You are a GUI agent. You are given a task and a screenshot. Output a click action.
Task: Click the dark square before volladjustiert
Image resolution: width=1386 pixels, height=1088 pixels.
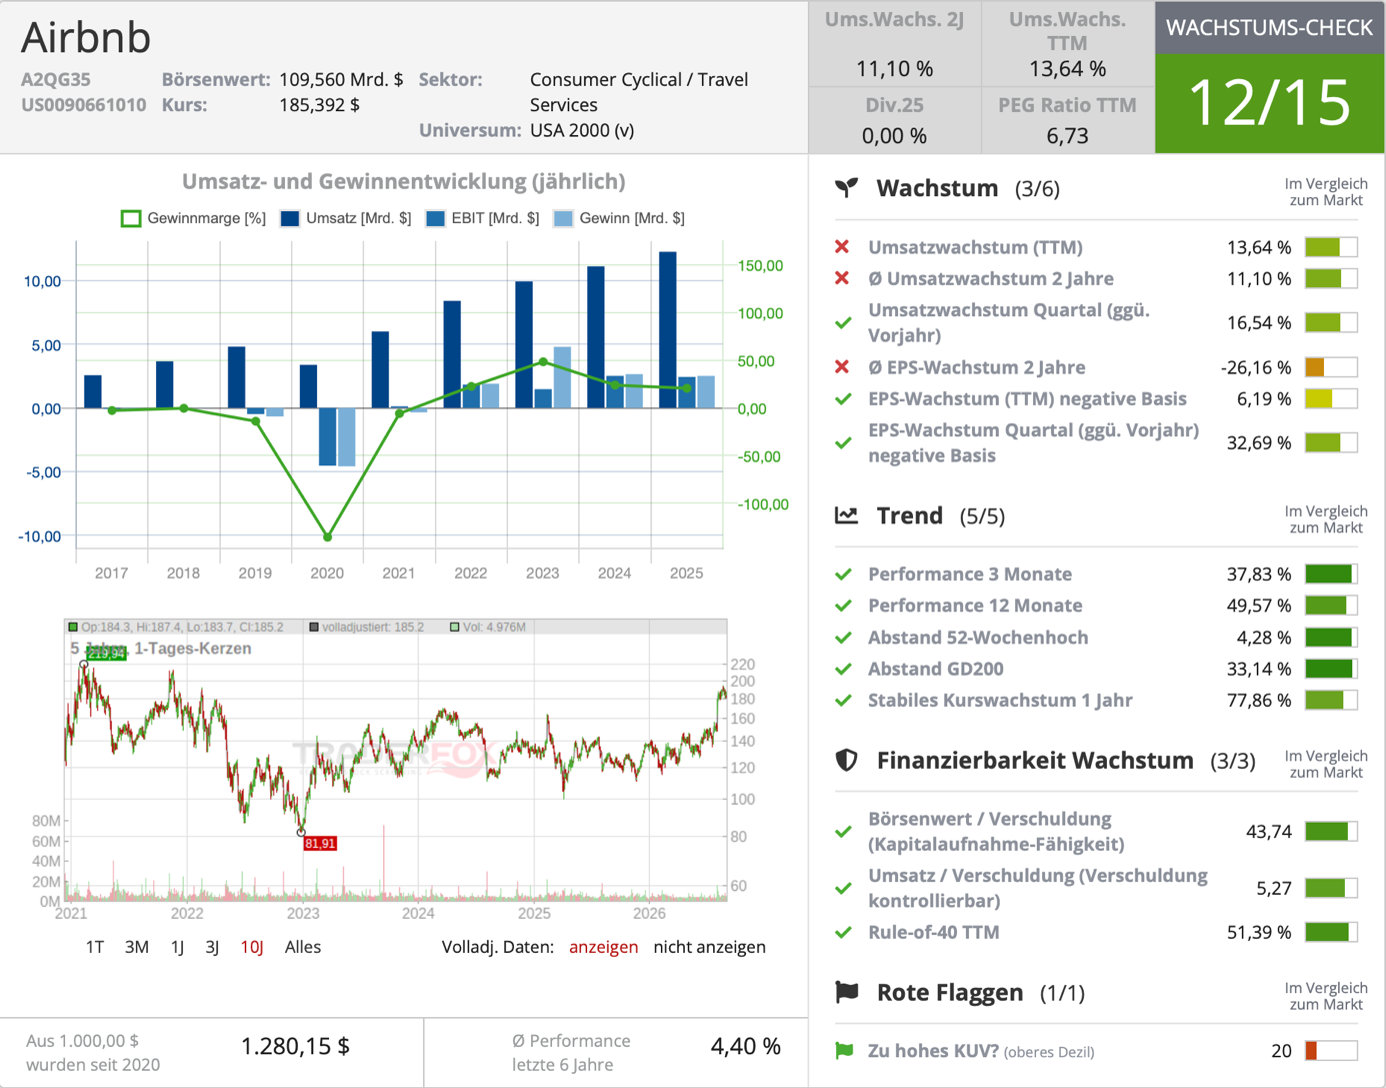tap(314, 627)
